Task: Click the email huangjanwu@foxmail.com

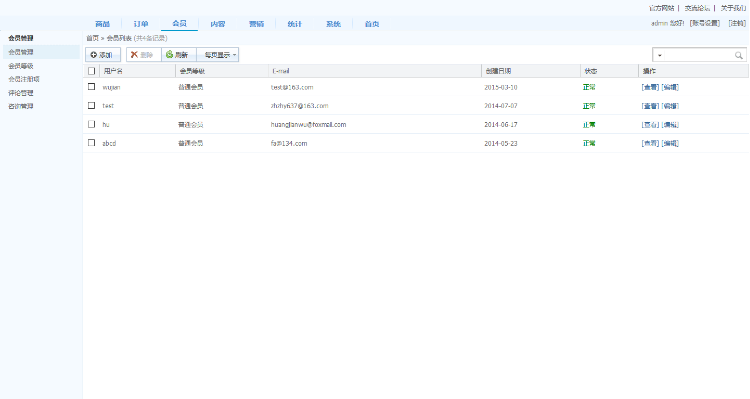Action: (309, 124)
